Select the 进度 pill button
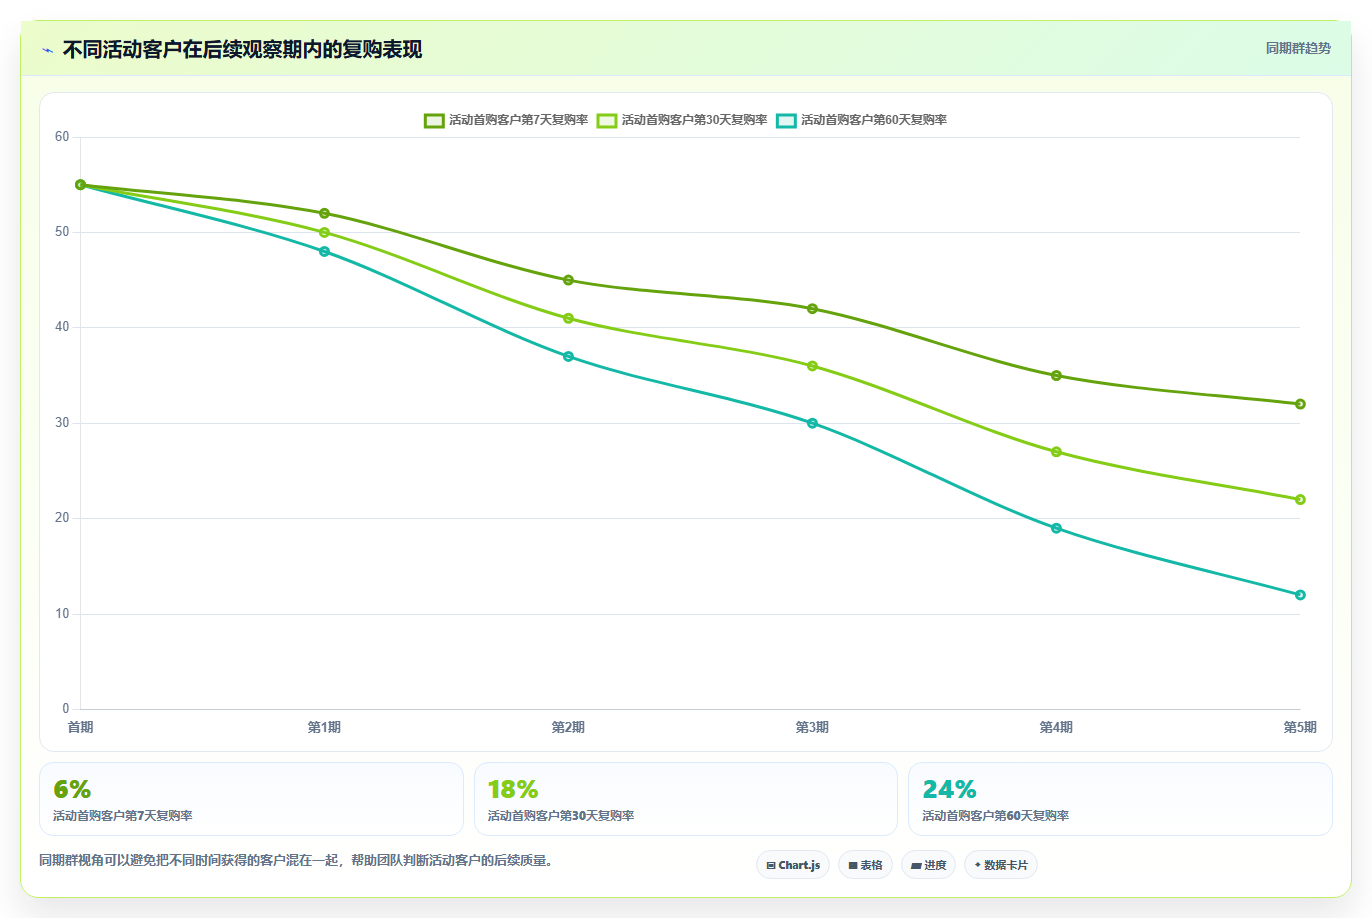Screen dimensions: 1372x918 point(928,865)
